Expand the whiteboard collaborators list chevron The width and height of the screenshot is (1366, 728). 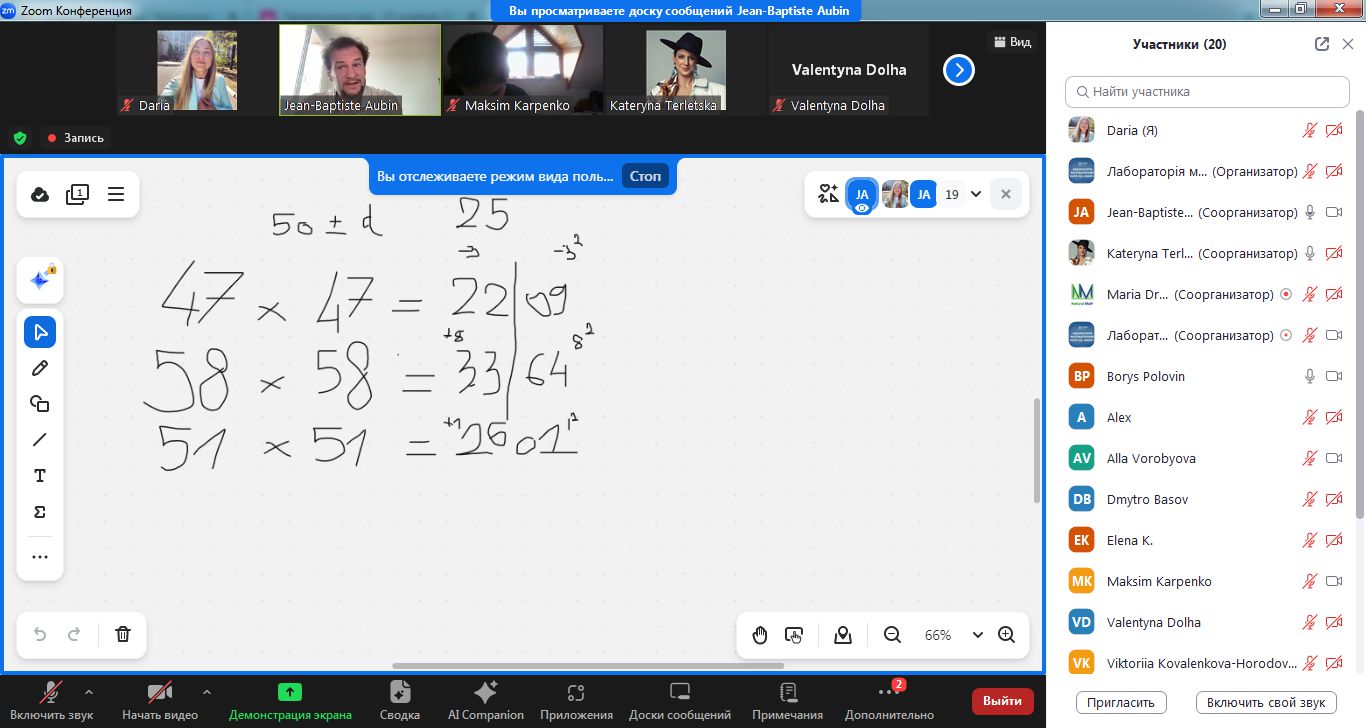click(976, 194)
